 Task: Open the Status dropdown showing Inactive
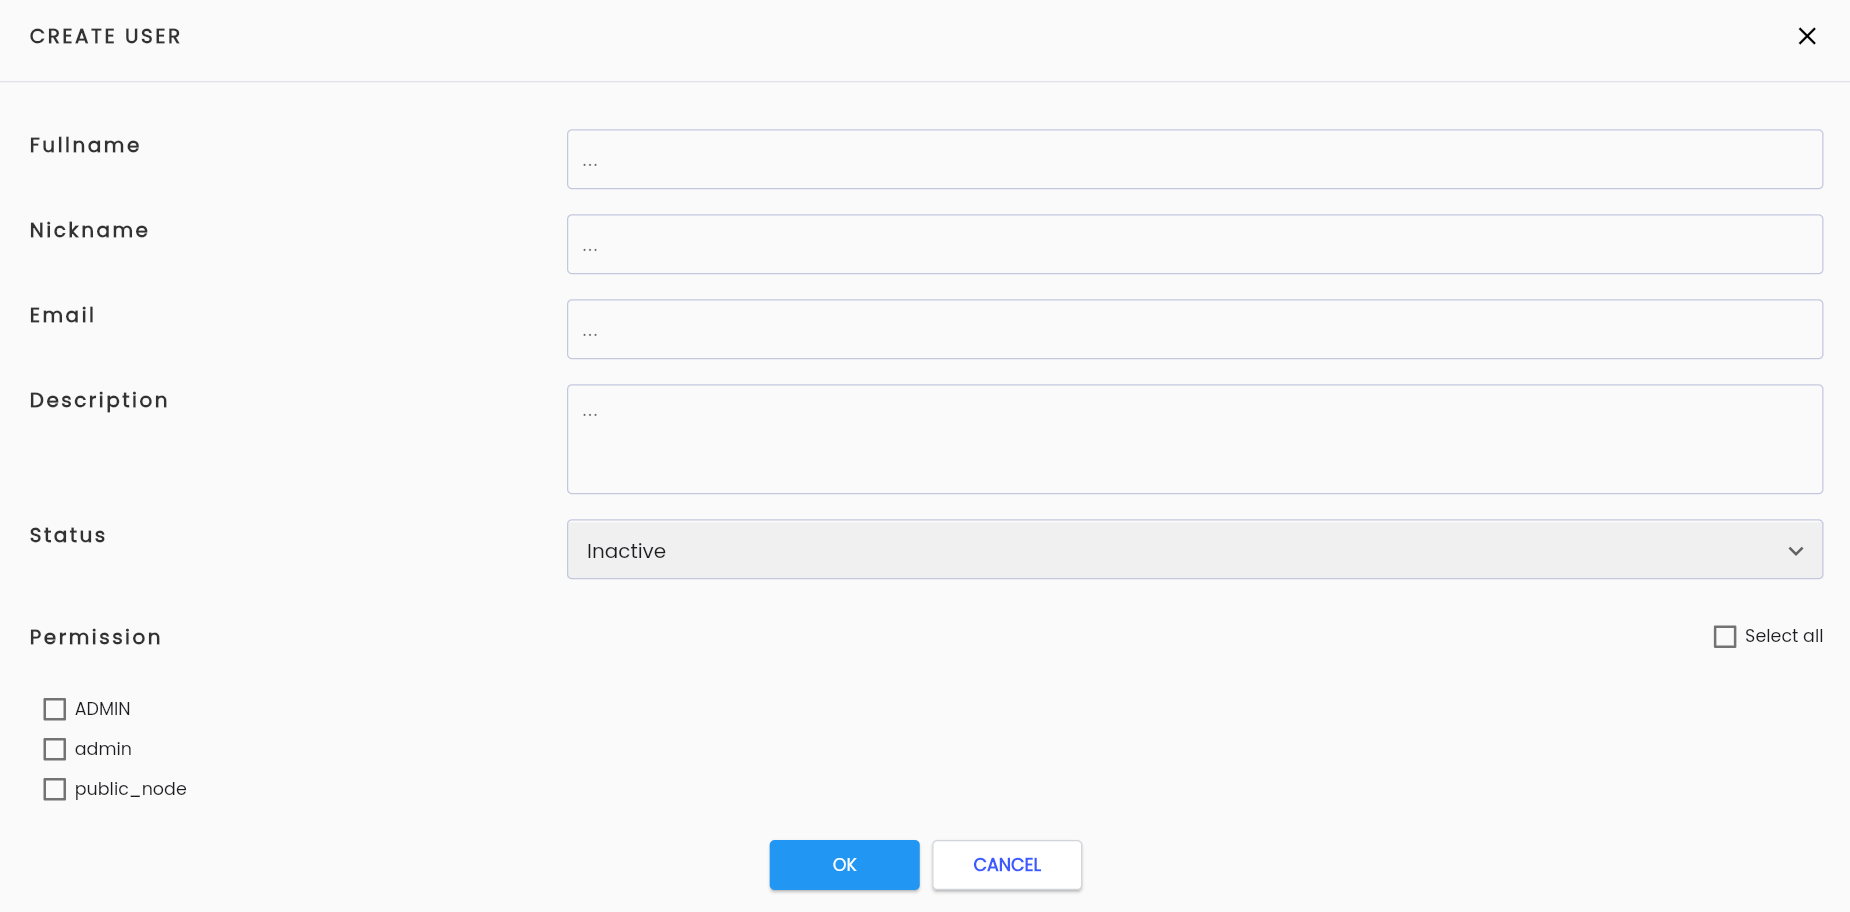tap(1195, 549)
